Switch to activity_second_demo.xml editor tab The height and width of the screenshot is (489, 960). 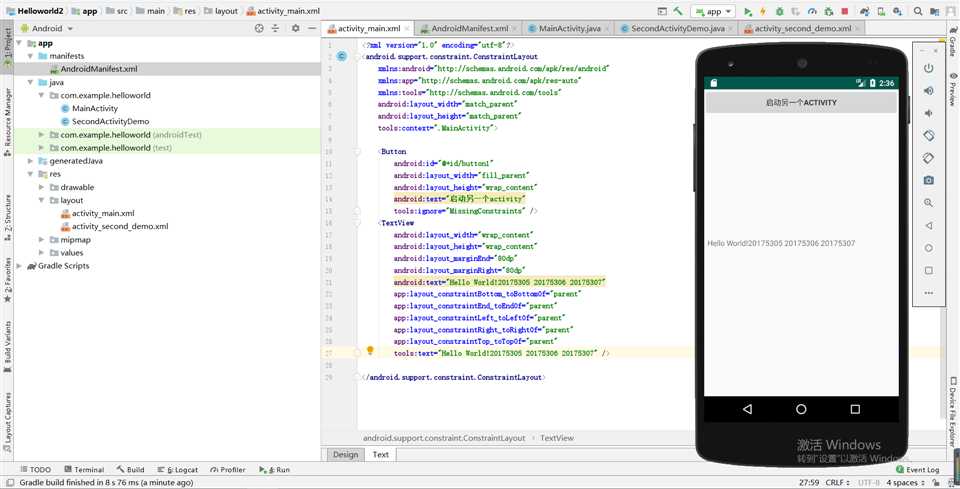(x=802, y=28)
